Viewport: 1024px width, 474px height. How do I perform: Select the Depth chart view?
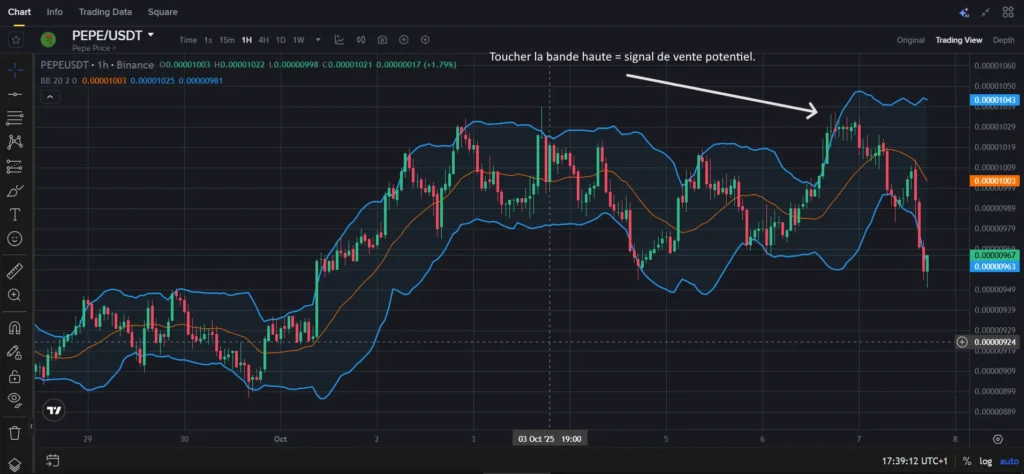[x=1004, y=40]
